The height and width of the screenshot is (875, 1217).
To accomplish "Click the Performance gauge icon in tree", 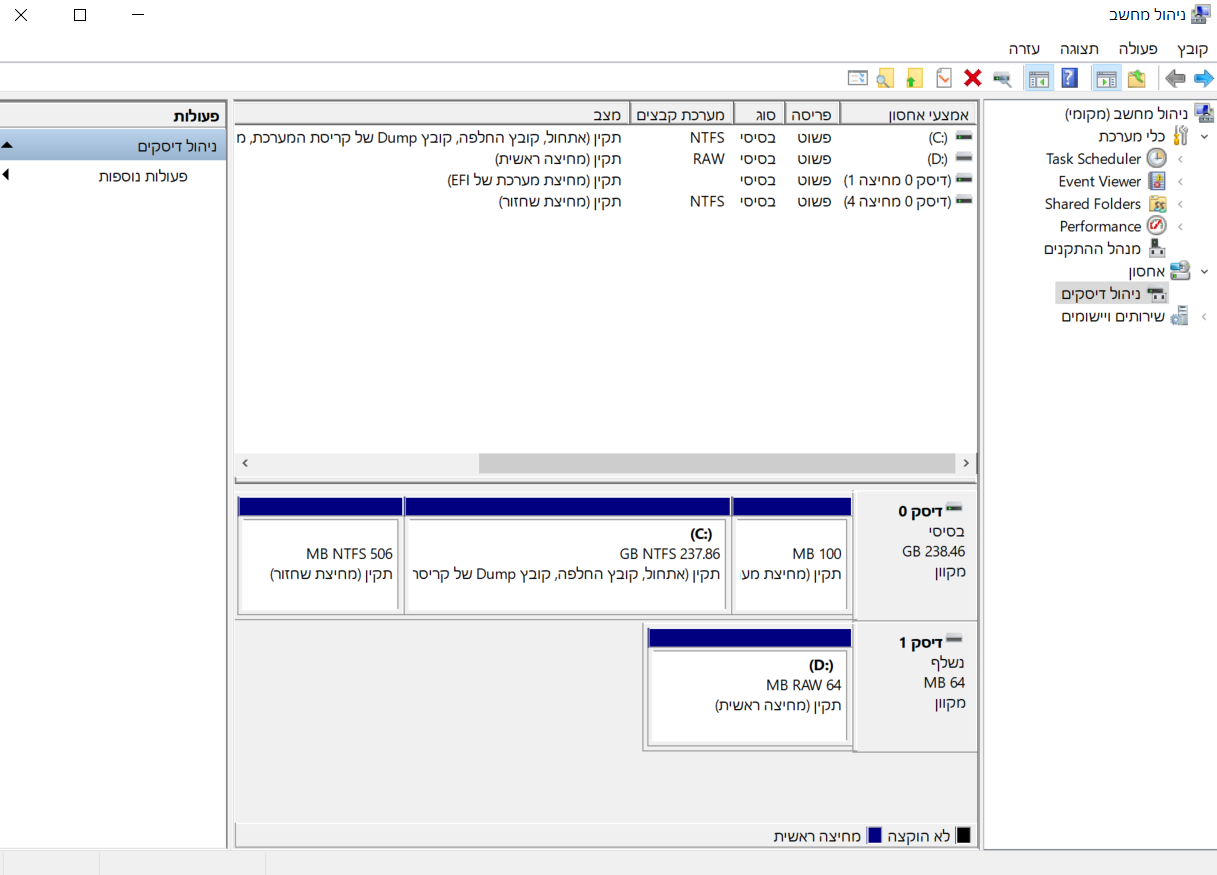I will [x=1157, y=226].
